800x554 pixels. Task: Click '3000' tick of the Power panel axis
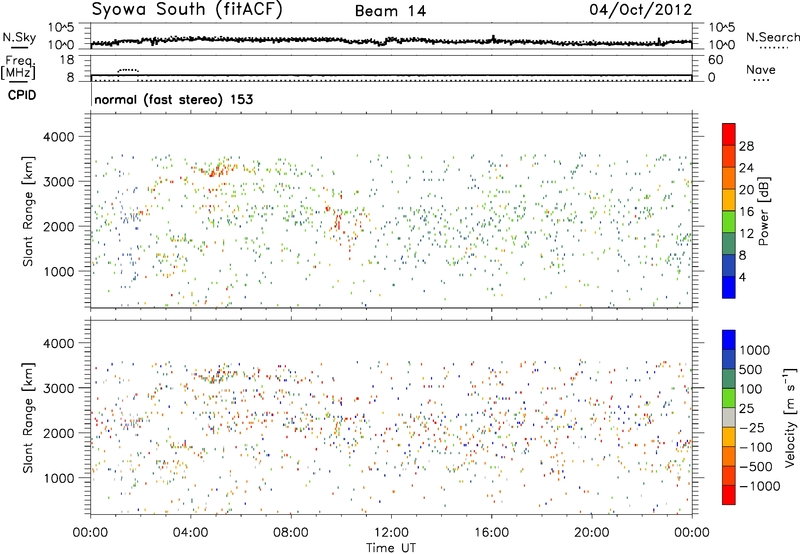click(x=58, y=182)
